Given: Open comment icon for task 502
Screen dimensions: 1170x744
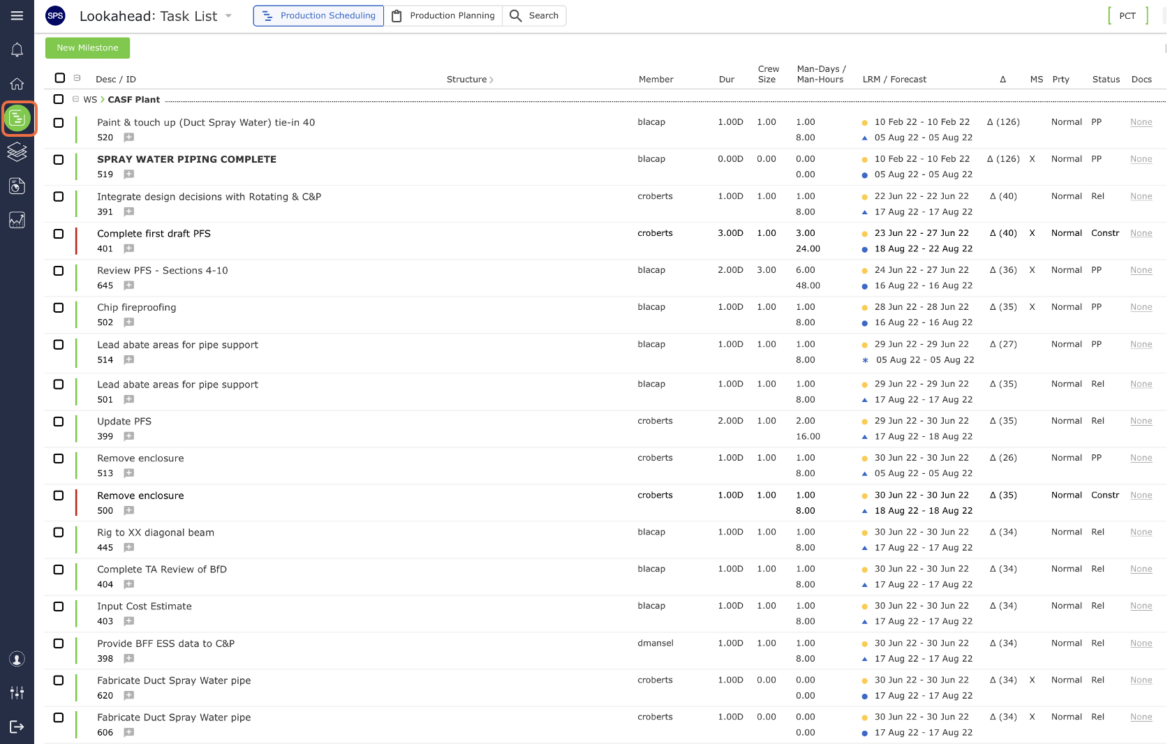Looking at the screenshot, I should tap(129, 322).
